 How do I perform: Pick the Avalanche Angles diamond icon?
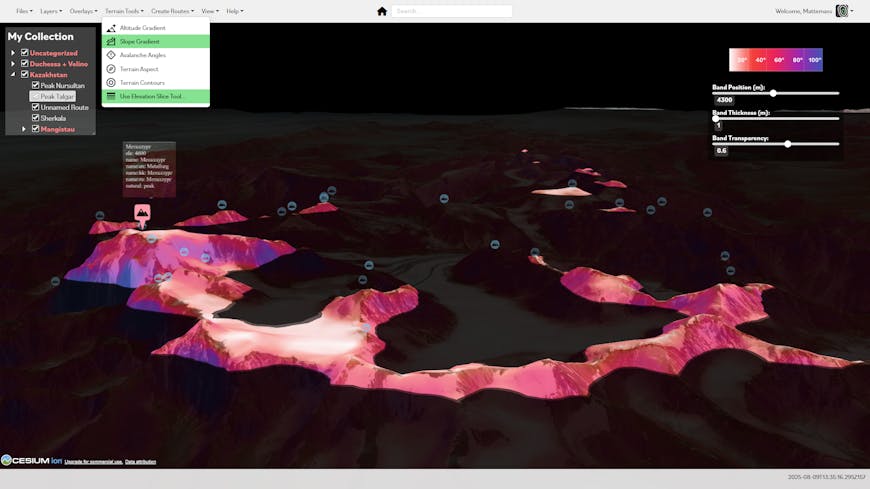pos(111,55)
